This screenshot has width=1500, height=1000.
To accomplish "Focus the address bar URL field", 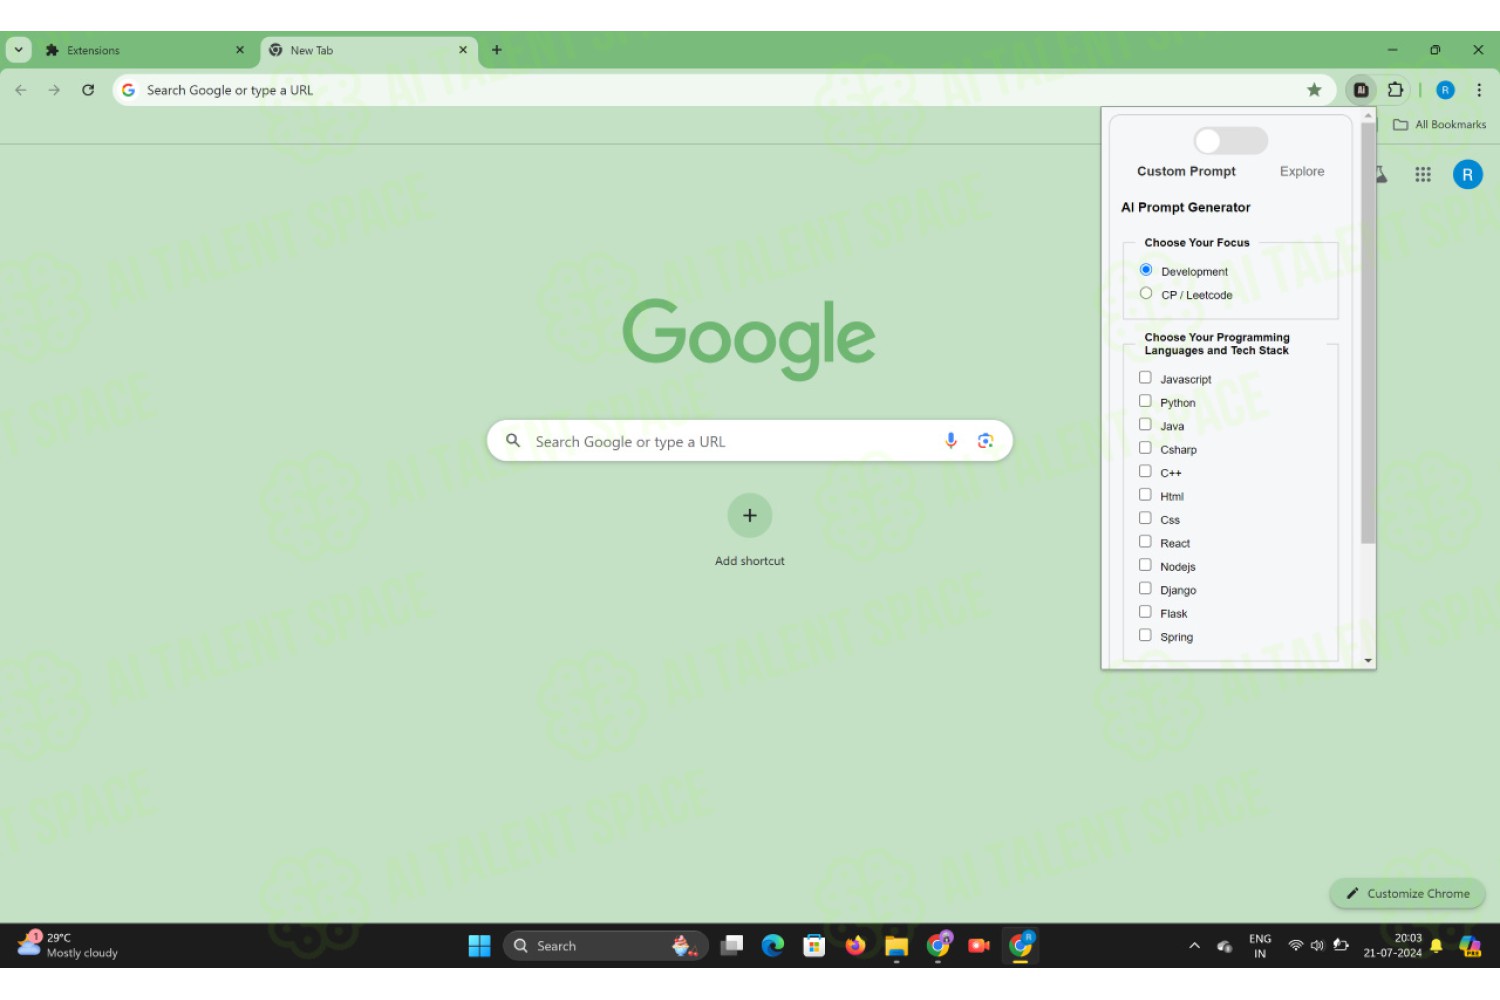I will 725,90.
